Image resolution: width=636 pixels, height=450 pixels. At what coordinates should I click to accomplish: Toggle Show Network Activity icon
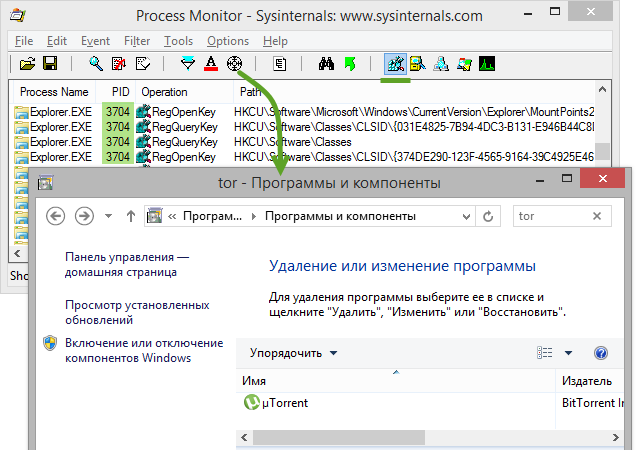pos(441,64)
